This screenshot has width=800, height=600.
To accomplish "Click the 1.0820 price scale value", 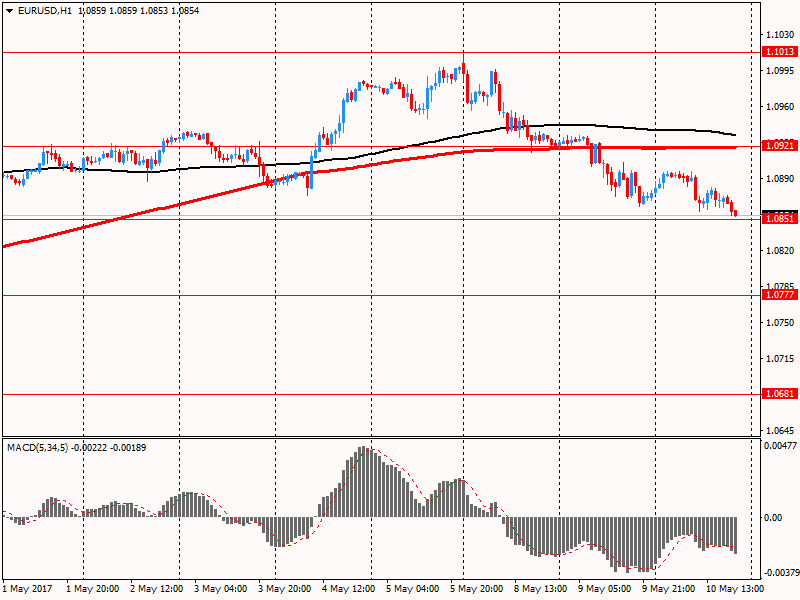I will click(780, 251).
